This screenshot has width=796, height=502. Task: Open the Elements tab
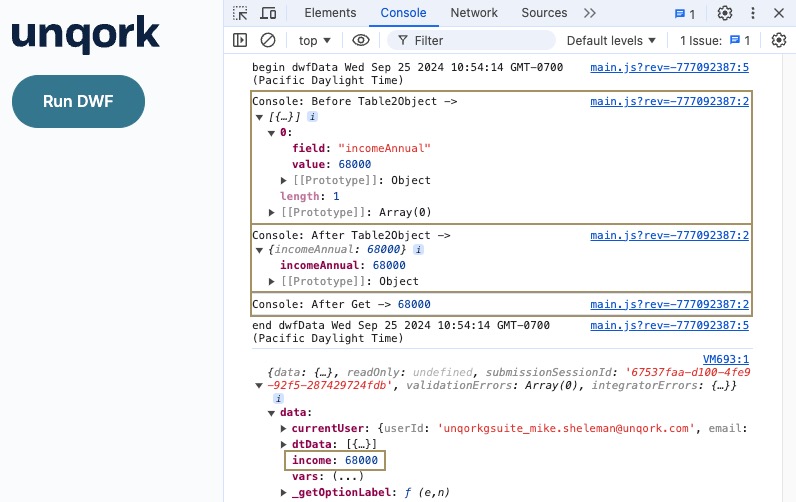click(330, 13)
